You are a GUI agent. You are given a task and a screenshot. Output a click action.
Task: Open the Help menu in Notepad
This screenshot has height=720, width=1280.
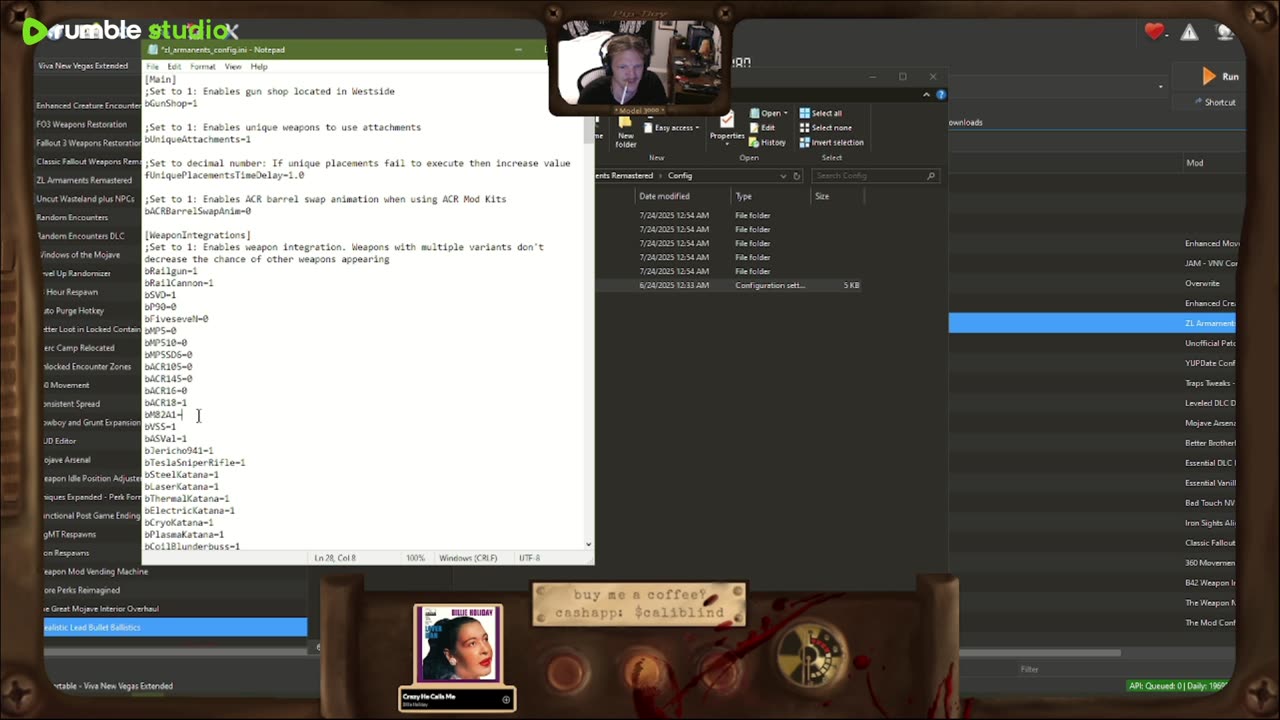pos(259,67)
